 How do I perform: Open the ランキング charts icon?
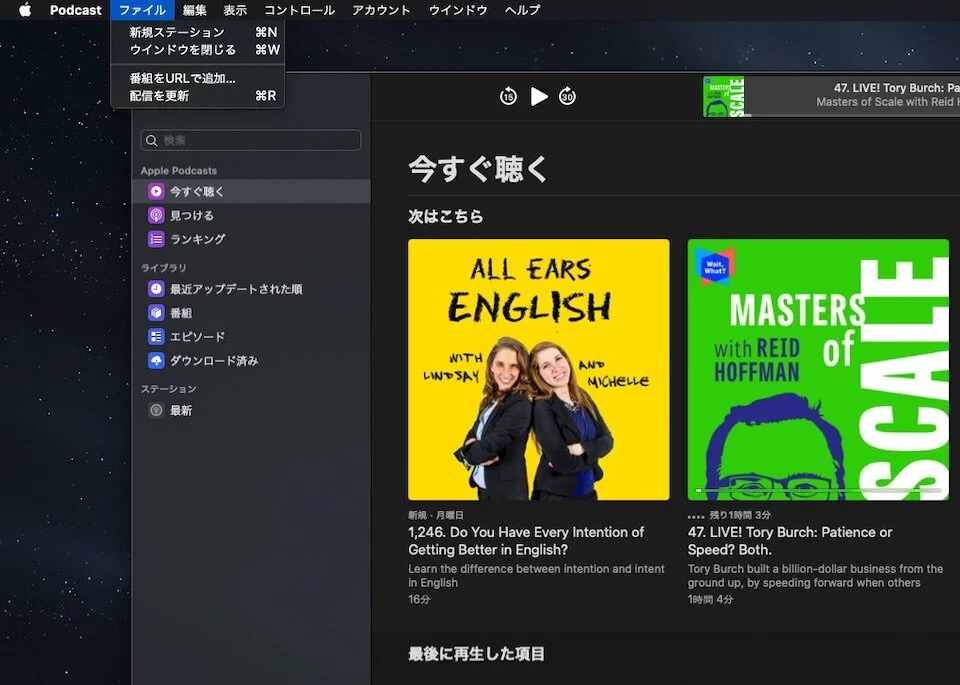coord(156,239)
